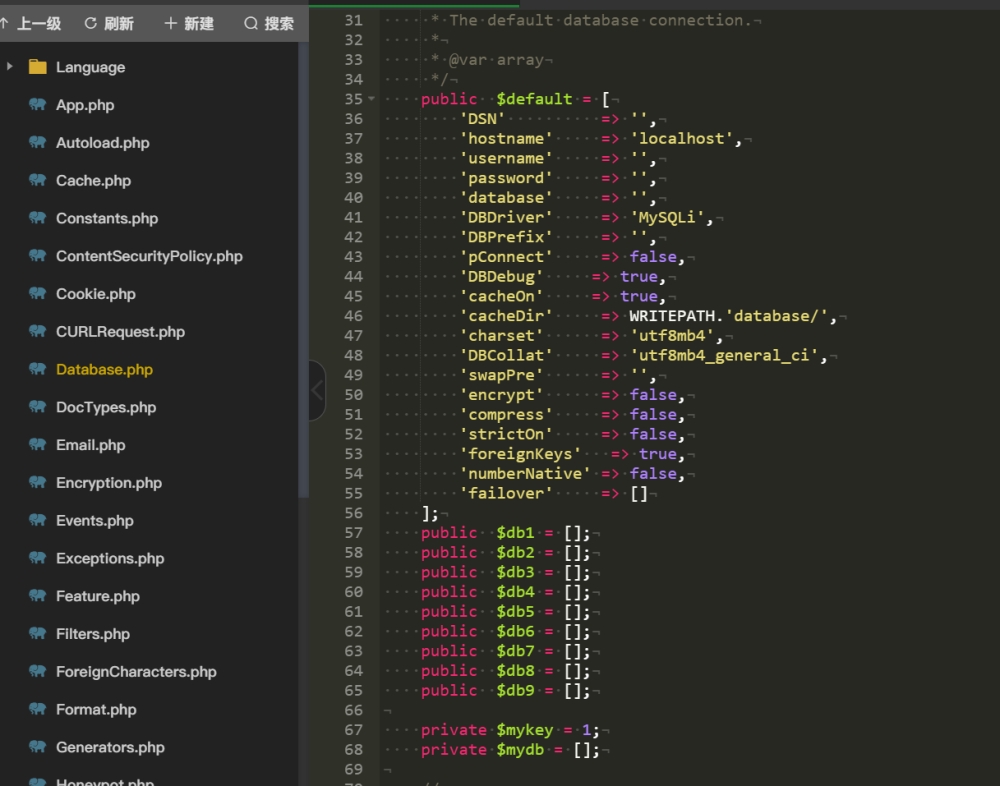Screen dimensions: 1000x786
Task: Open Format.php in the file tree
Action: tap(96, 709)
